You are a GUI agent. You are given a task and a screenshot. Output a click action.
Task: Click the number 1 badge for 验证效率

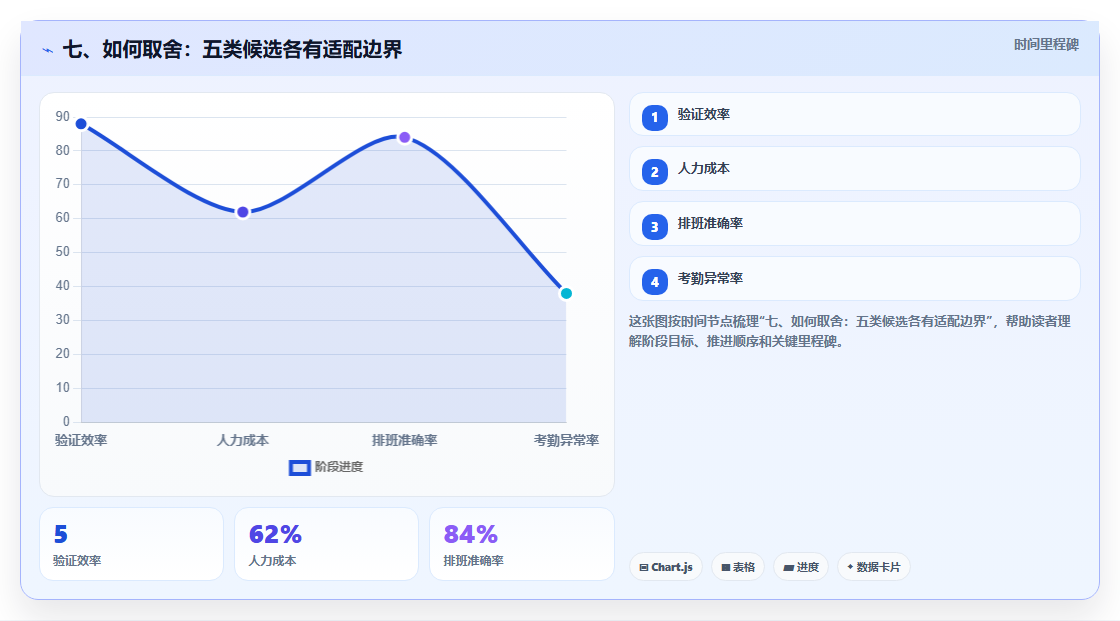coord(654,117)
